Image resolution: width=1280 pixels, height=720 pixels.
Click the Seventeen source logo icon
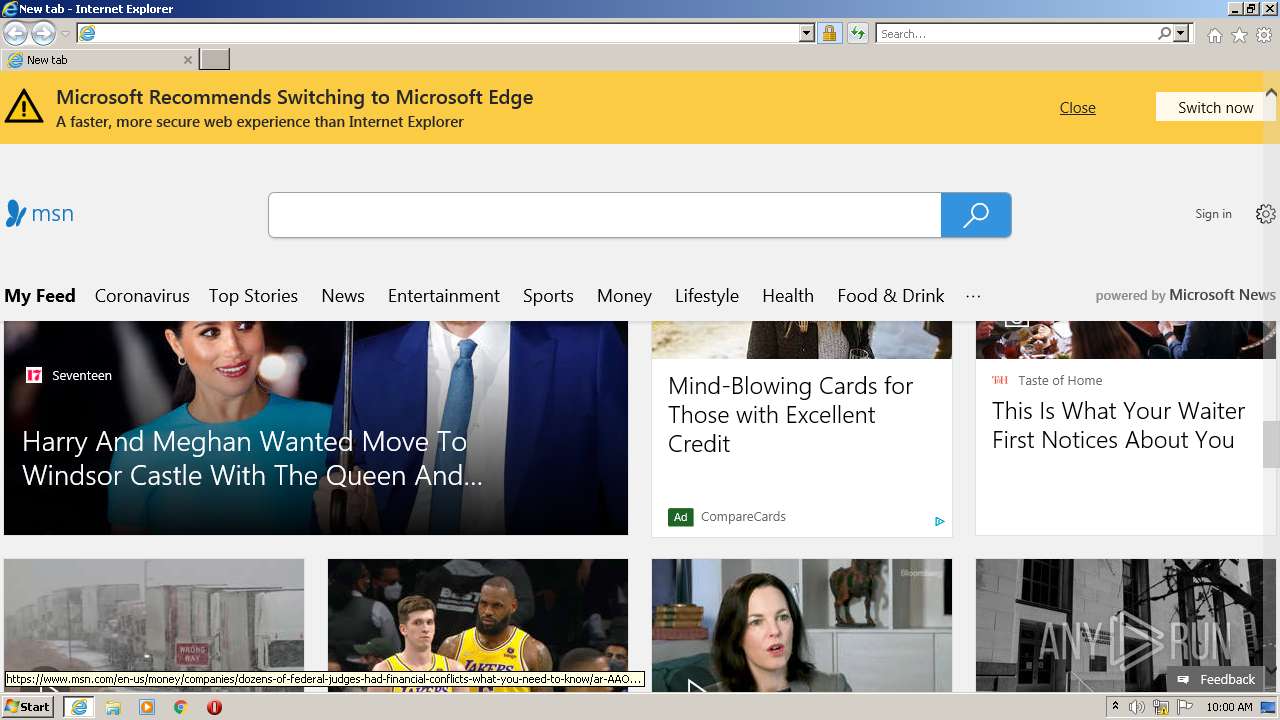34,375
